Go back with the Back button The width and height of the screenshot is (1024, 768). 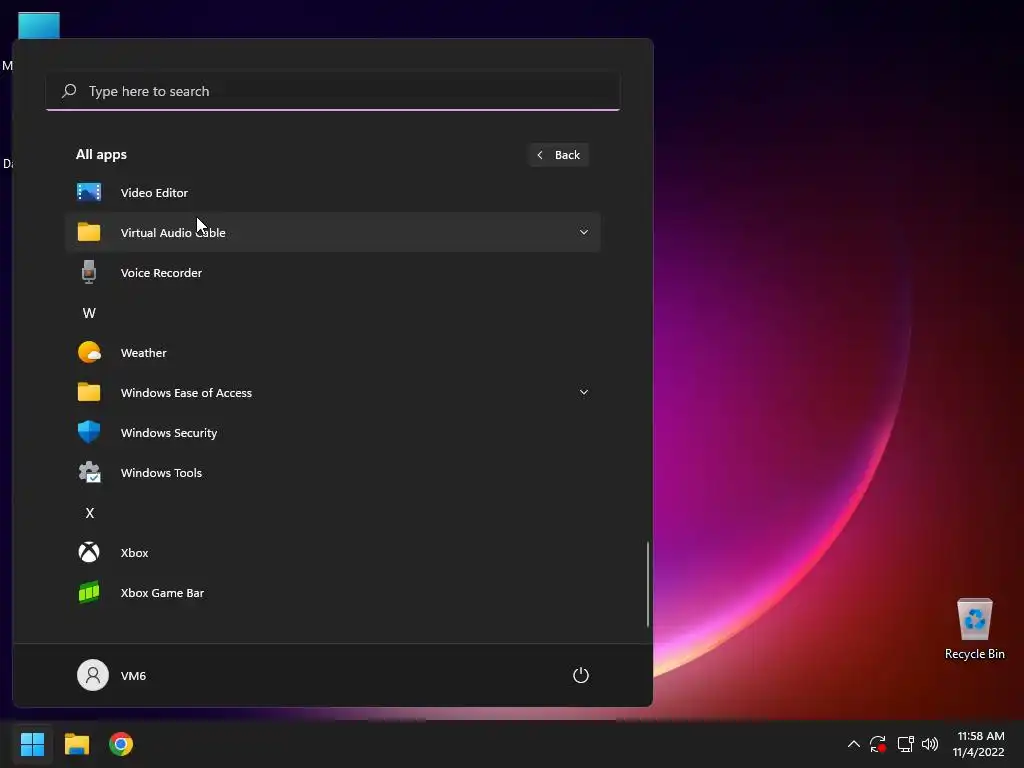(559, 155)
